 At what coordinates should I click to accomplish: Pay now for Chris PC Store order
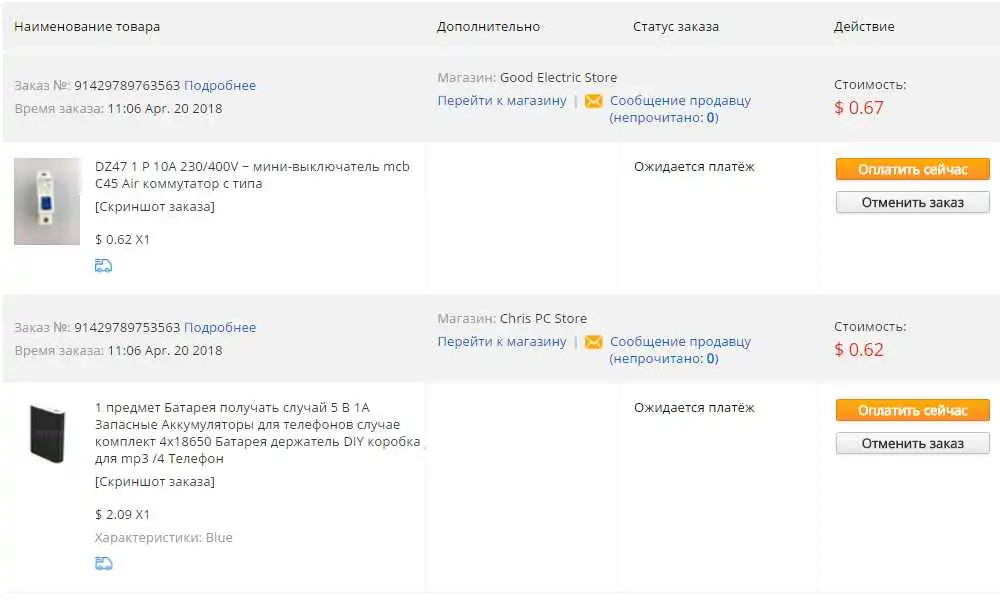913,410
